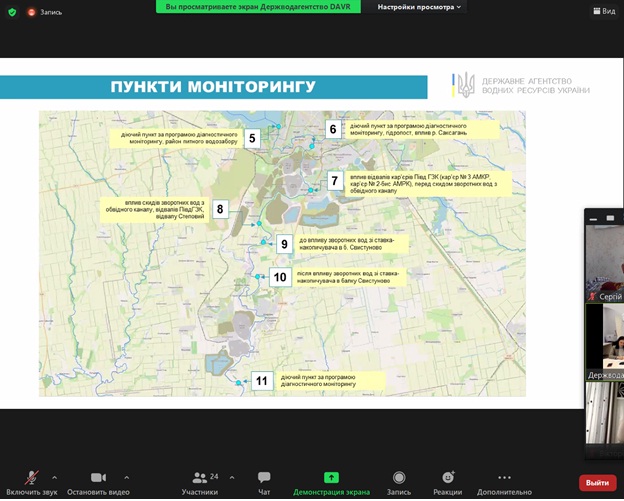Click monitoring point number 9 box
Image resolution: width=624 pixels, height=501 pixels.
coord(284,244)
